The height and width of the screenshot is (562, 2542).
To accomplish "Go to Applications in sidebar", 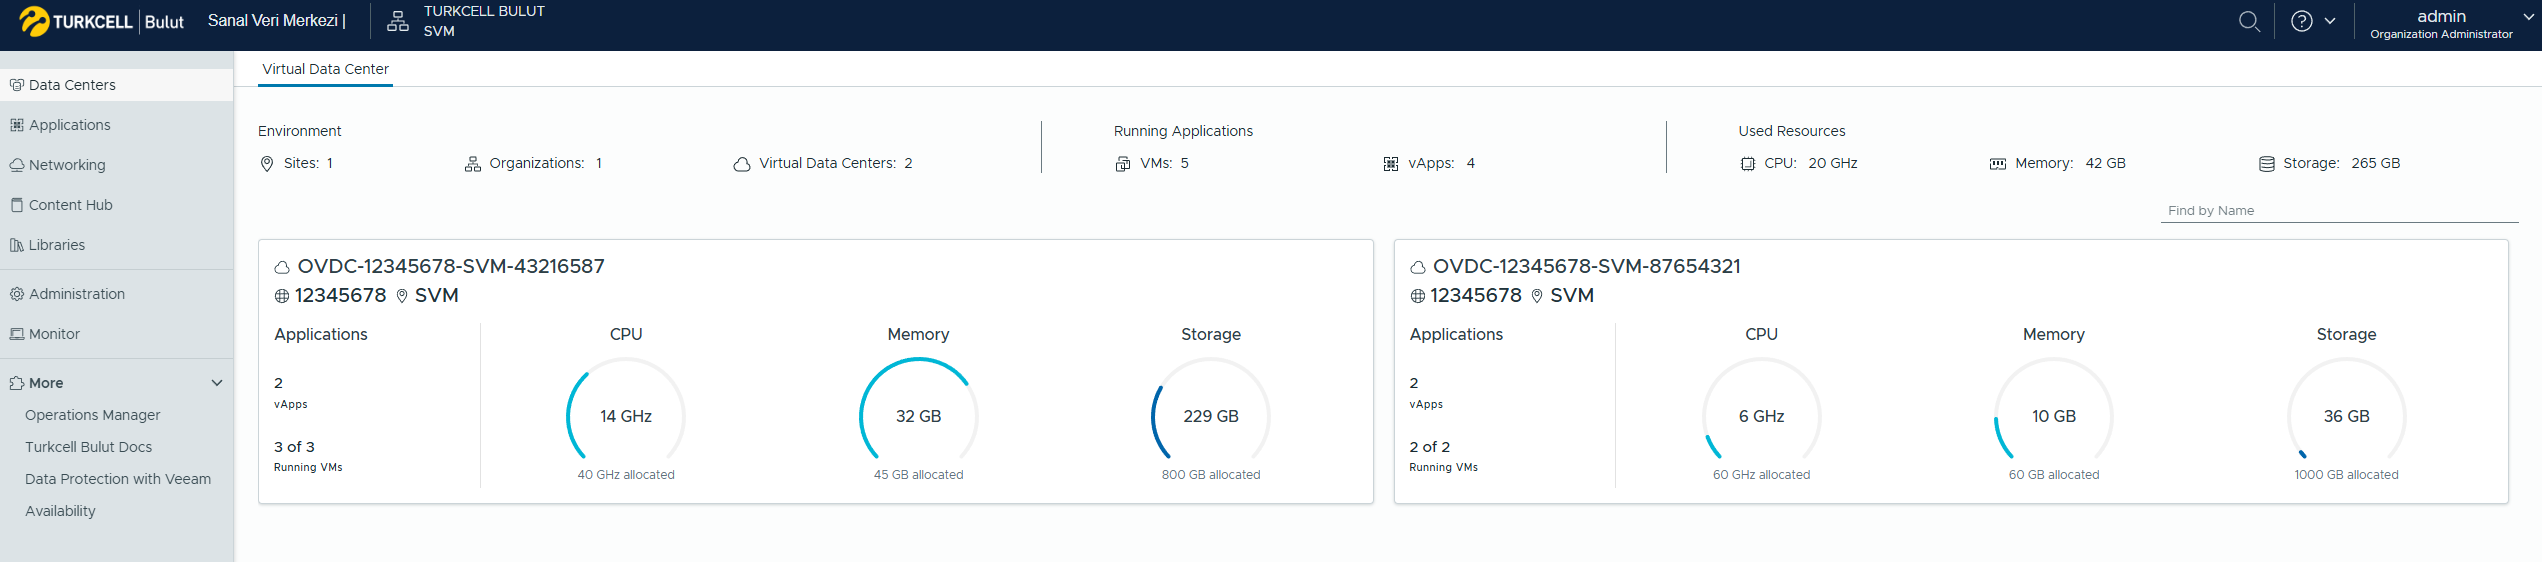I will (x=69, y=125).
